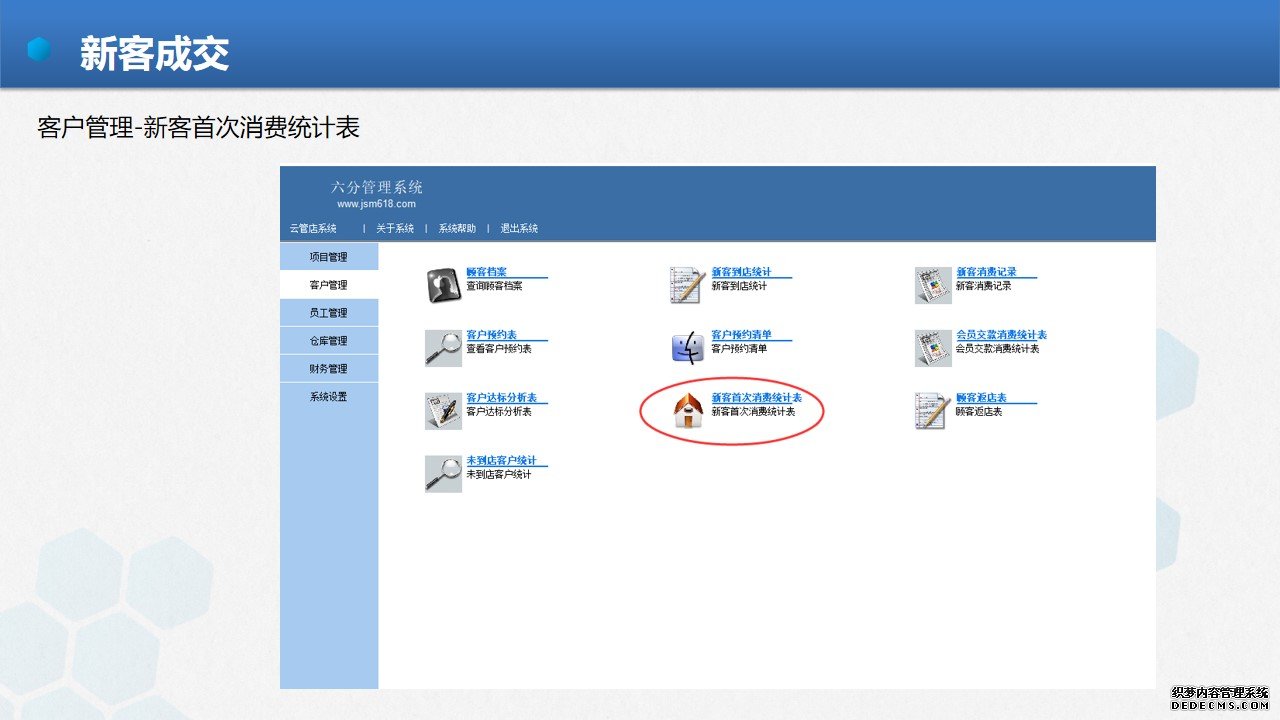Click the 顾客返店表 notepad icon
1280x720 pixels.
[x=933, y=411]
